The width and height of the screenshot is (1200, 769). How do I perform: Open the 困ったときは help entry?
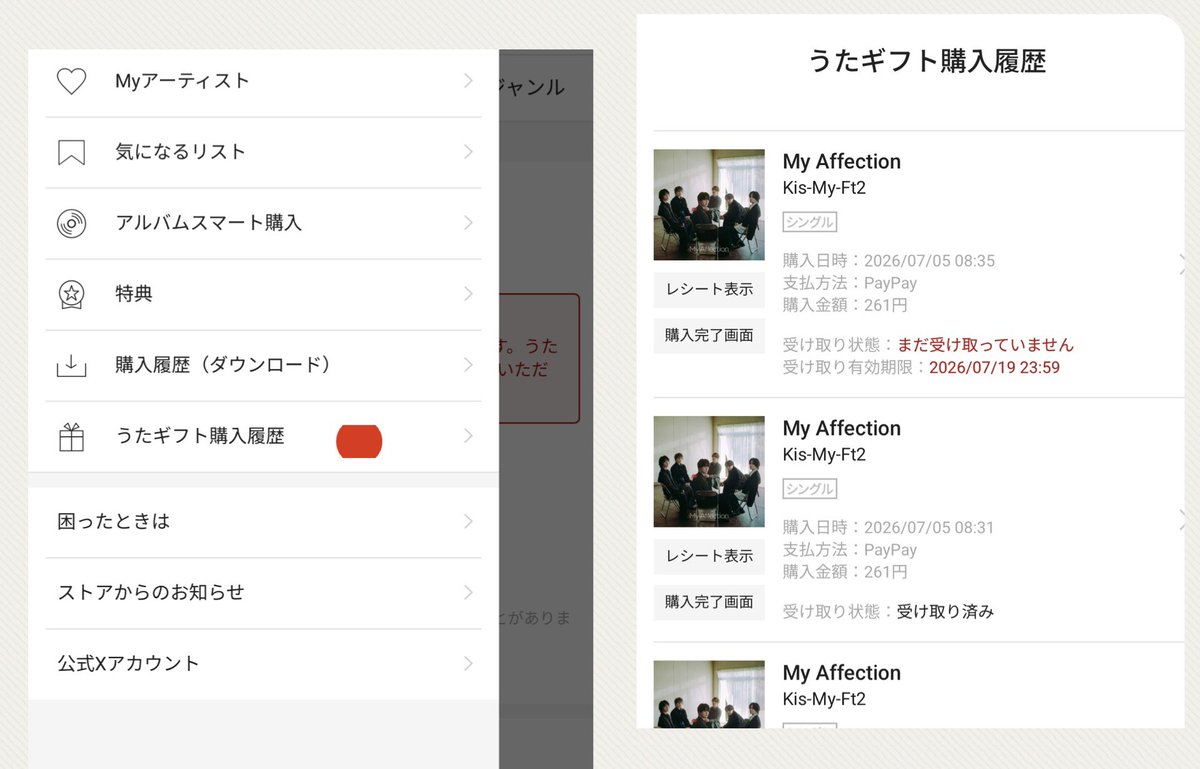click(x=263, y=521)
